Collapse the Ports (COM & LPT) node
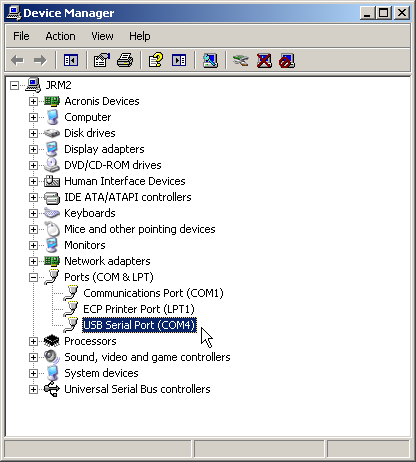Image resolution: width=416 pixels, height=462 pixels. pos(33,277)
